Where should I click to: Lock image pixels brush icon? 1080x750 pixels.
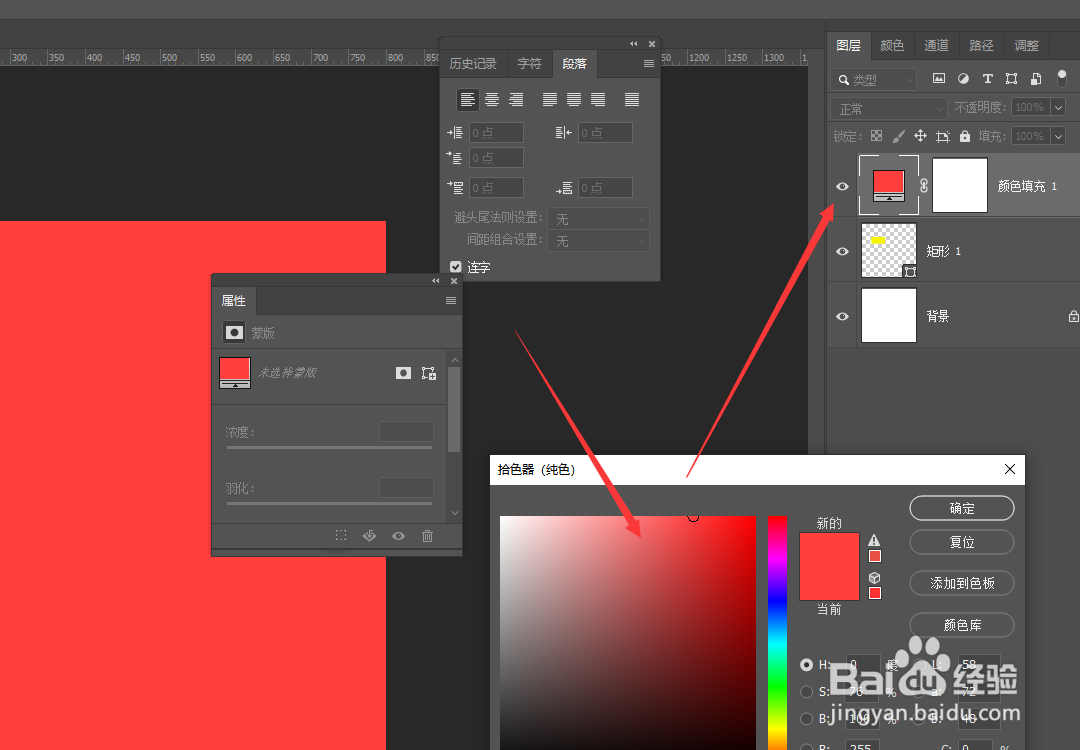[x=898, y=136]
